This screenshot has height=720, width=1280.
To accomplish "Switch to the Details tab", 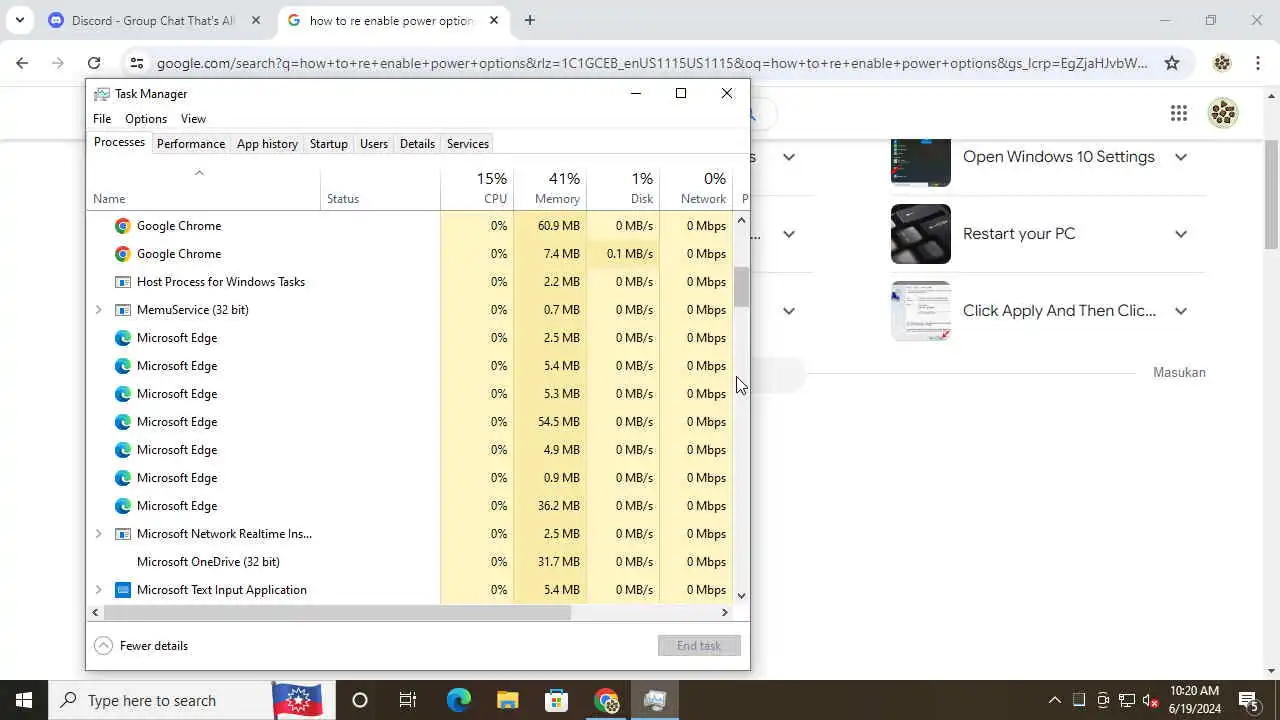I will pos(417,144).
